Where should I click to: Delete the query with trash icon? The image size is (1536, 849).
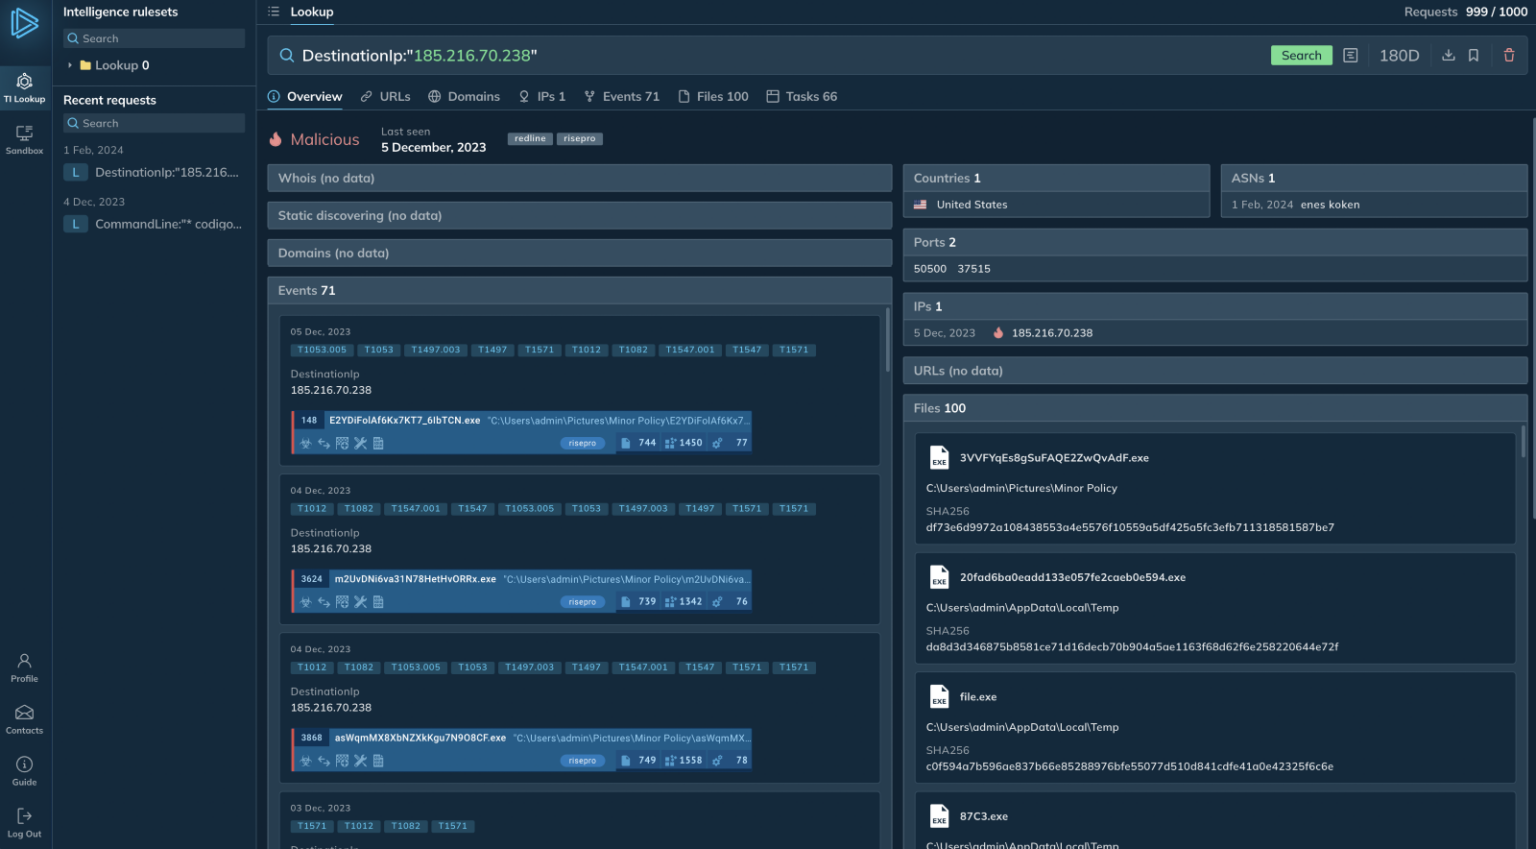[x=1509, y=56]
